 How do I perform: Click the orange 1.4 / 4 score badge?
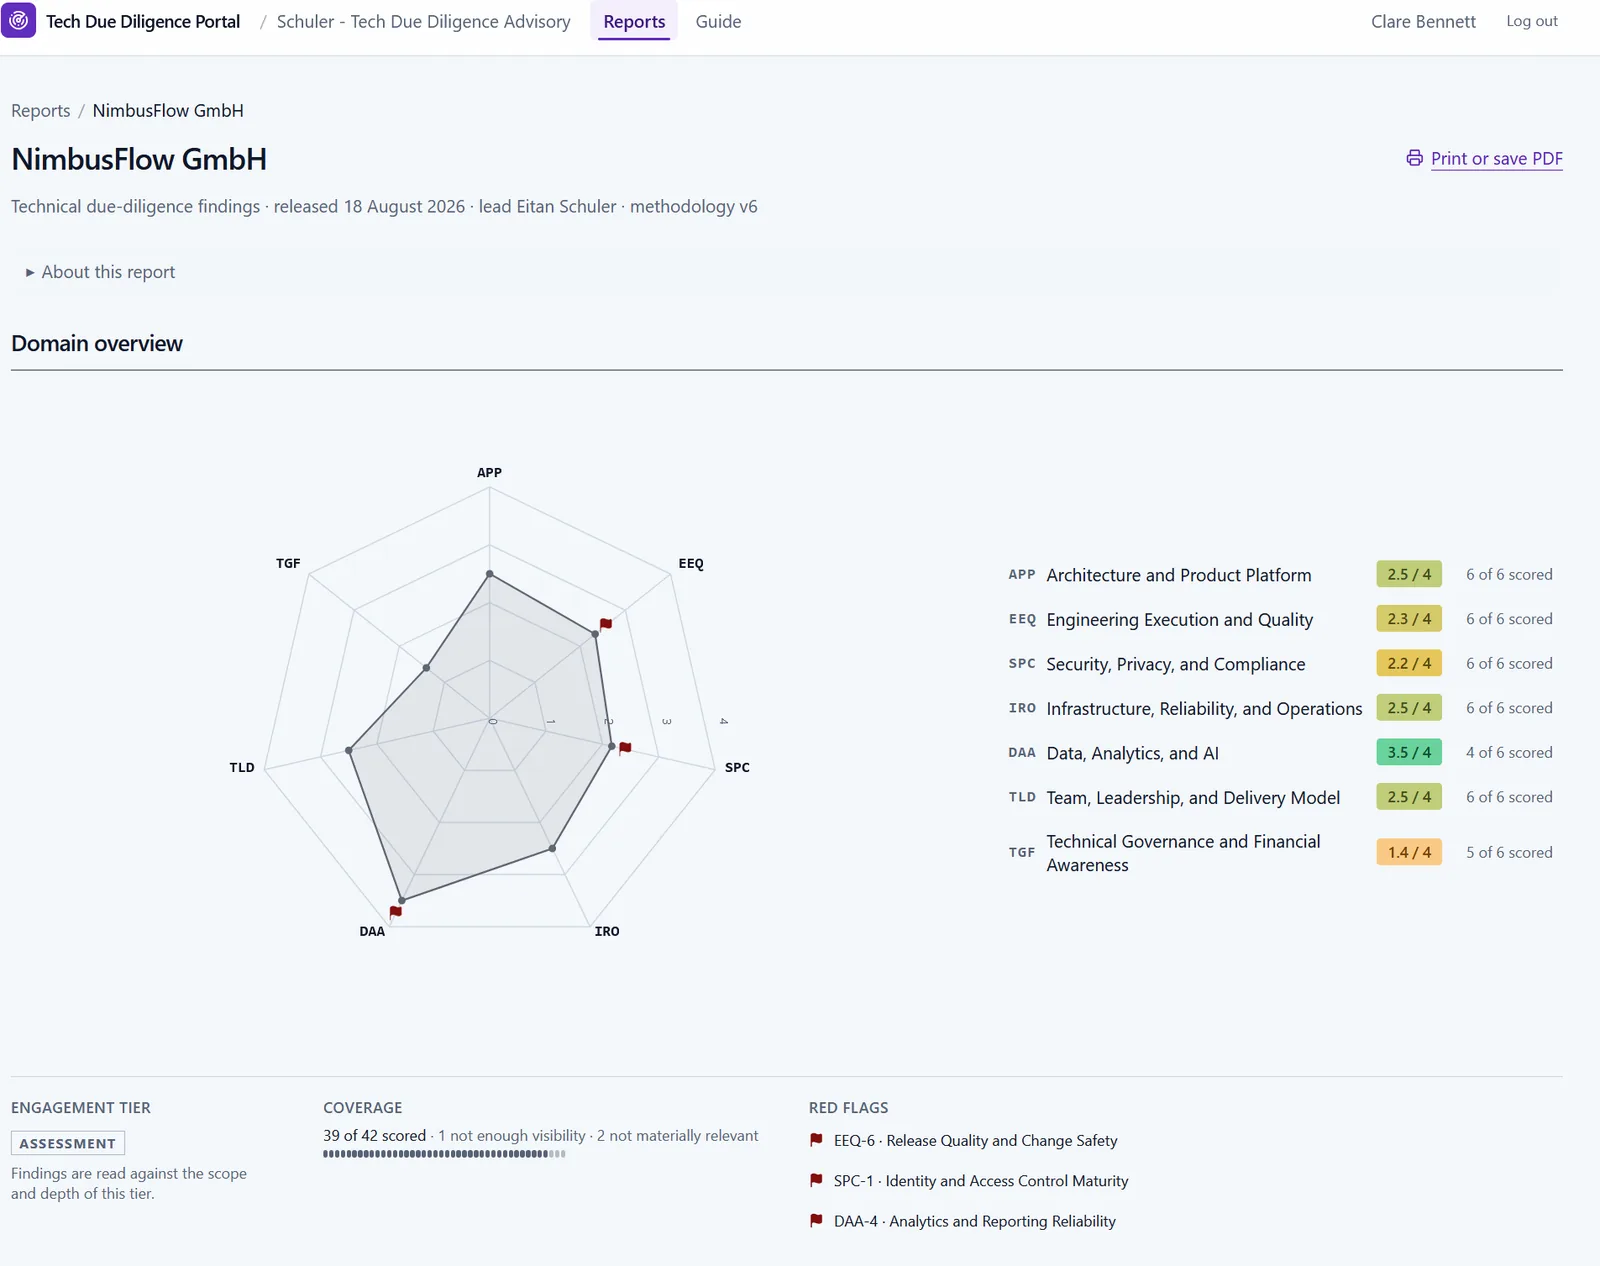pyautogui.click(x=1409, y=852)
